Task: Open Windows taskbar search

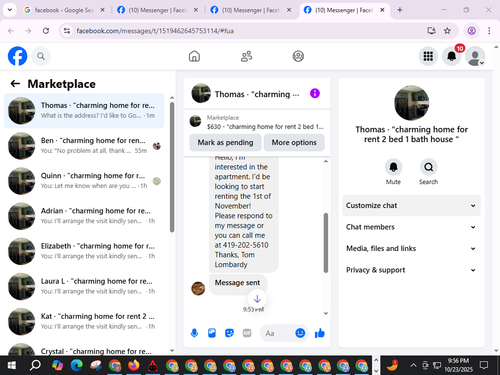Action: point(35,365)
